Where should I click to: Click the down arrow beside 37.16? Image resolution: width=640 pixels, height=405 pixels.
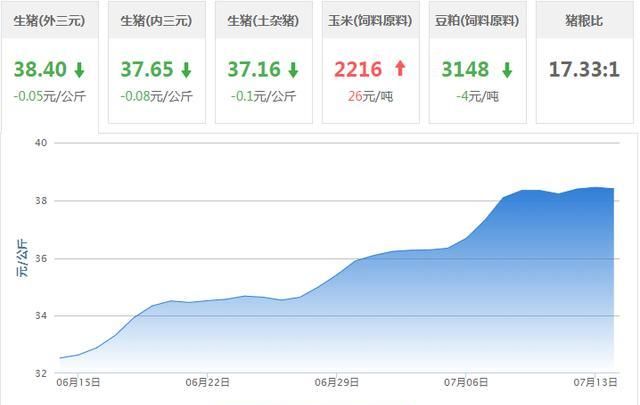click(x=293, y=70)
